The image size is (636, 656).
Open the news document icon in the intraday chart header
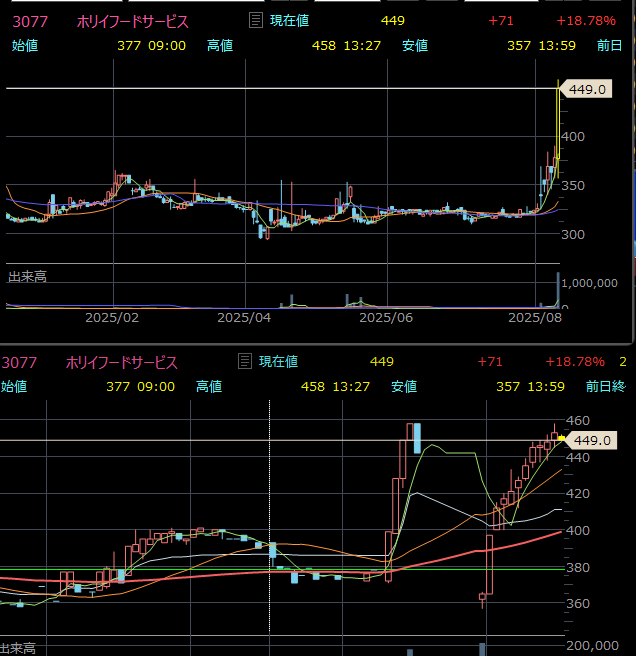coord(245,361)
